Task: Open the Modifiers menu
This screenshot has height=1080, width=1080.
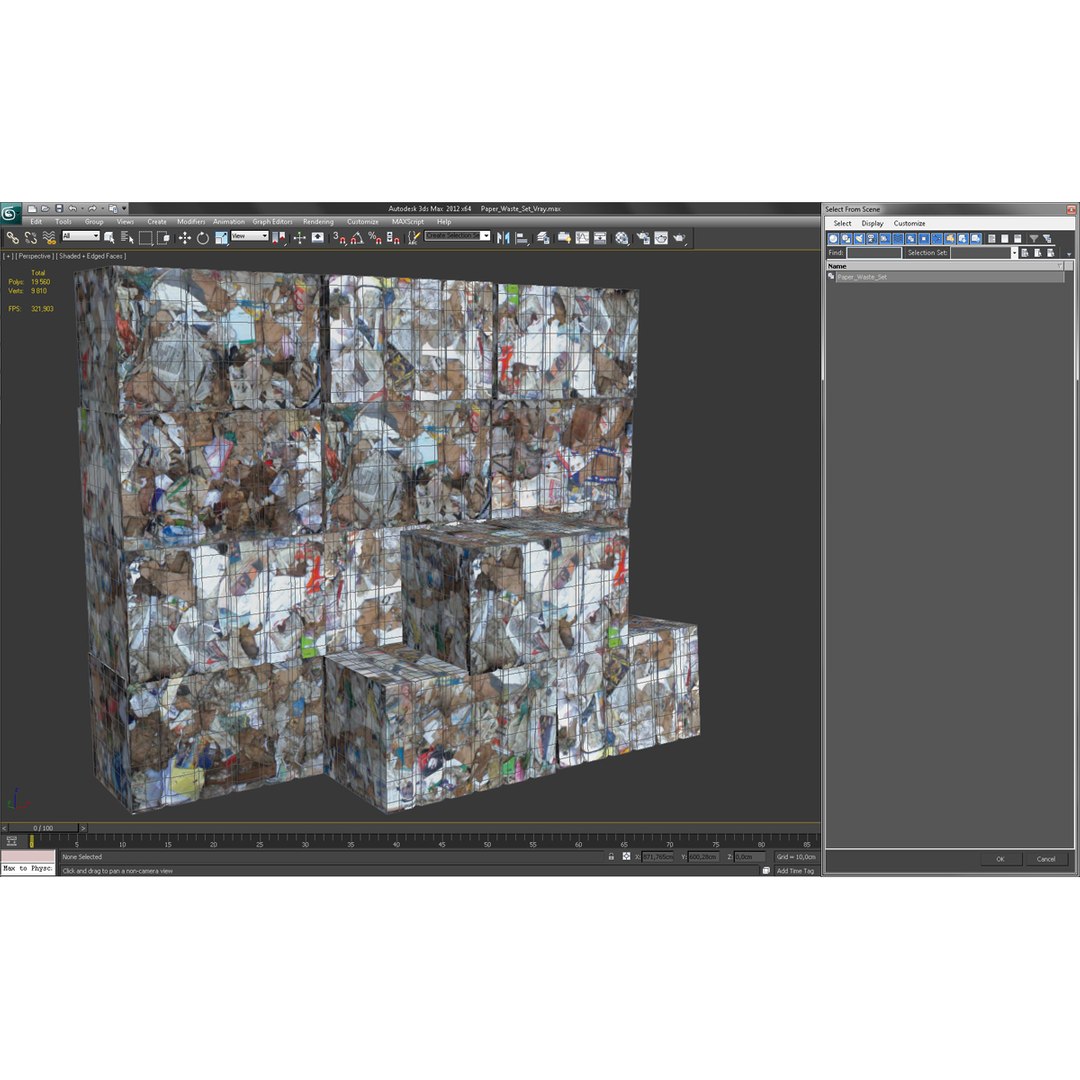Action: pos(191,222)
